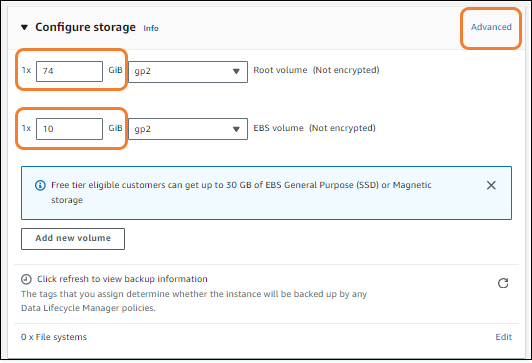Click the clock icon beside backup information

pyautogui.click(x=26, y=279)
